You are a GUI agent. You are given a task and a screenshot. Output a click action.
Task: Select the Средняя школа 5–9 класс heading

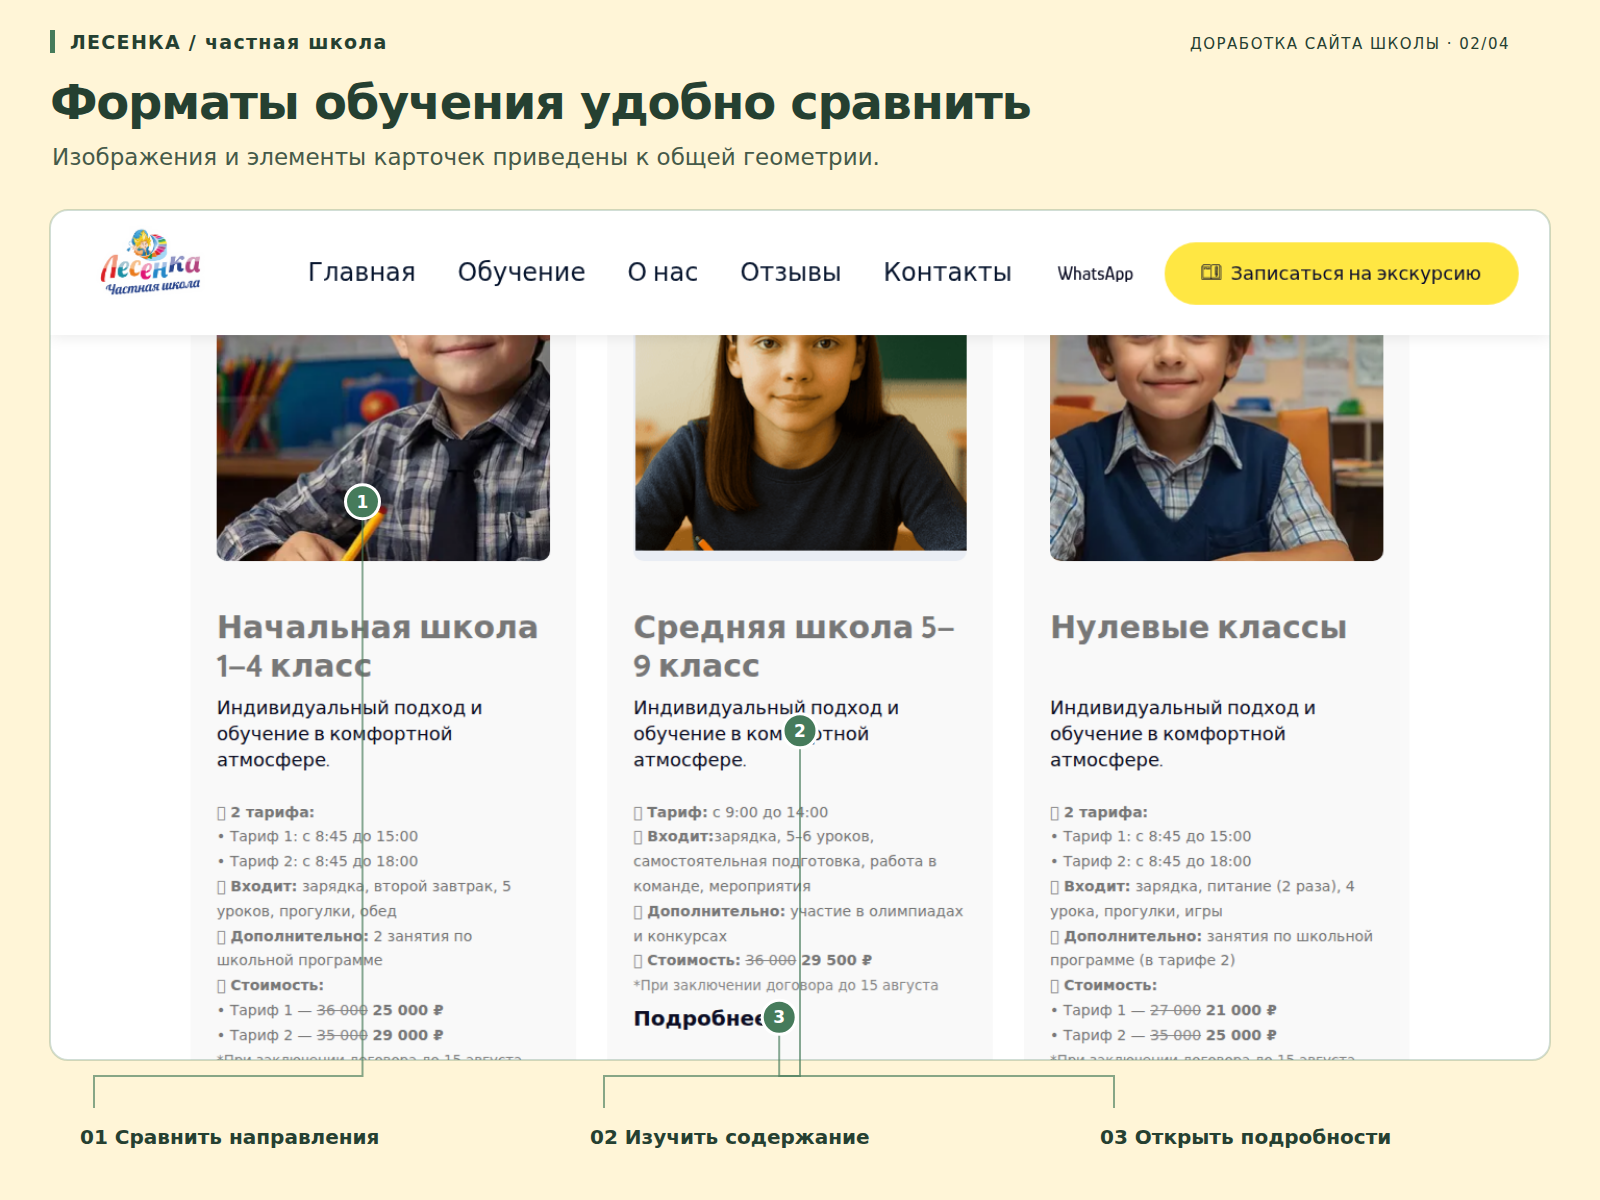(794, 646)
